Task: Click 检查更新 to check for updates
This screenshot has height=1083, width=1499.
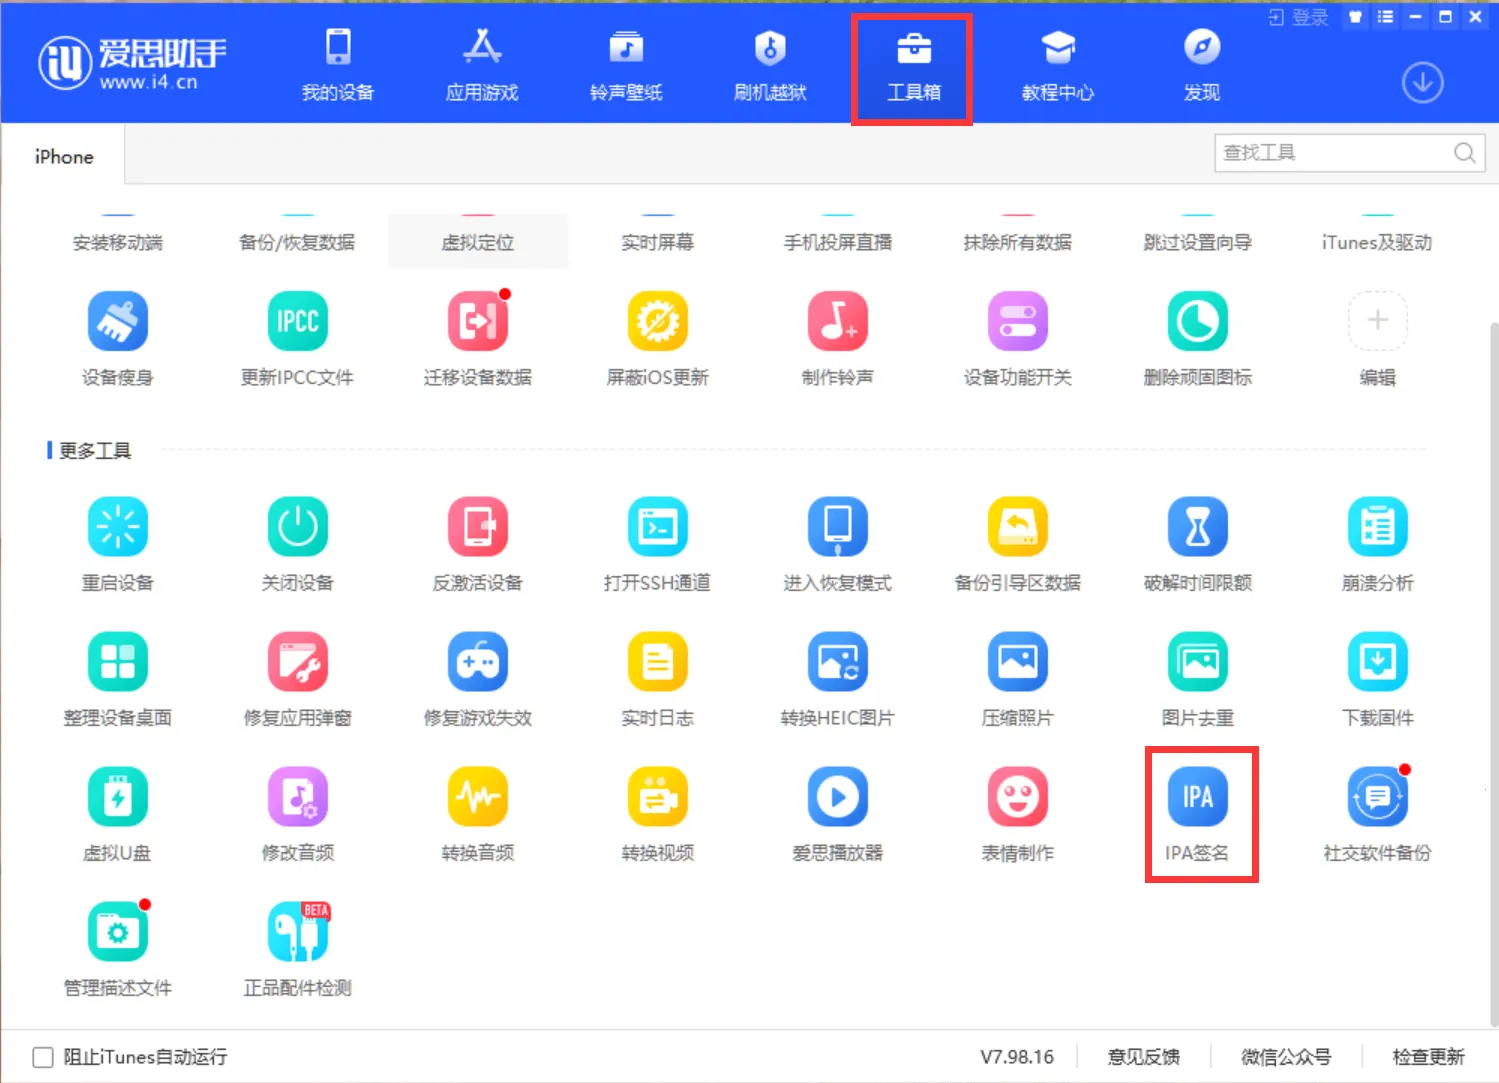Action: tap(1428, 1056)
